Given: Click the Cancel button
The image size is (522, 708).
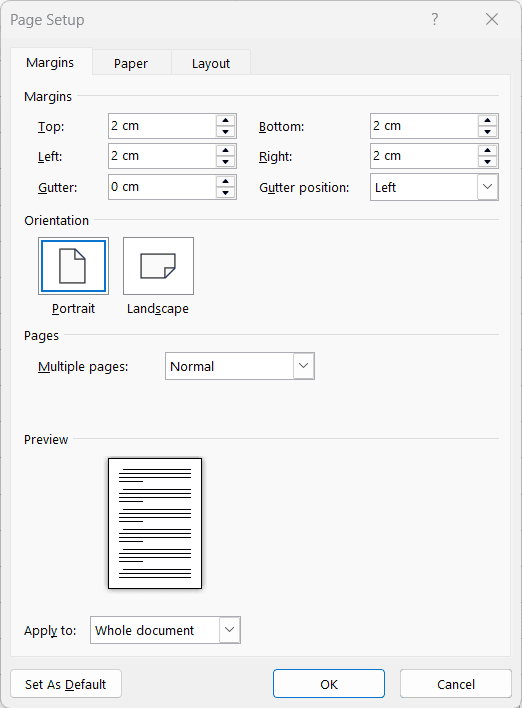Looking at the screenshot, I should [456, 684].
